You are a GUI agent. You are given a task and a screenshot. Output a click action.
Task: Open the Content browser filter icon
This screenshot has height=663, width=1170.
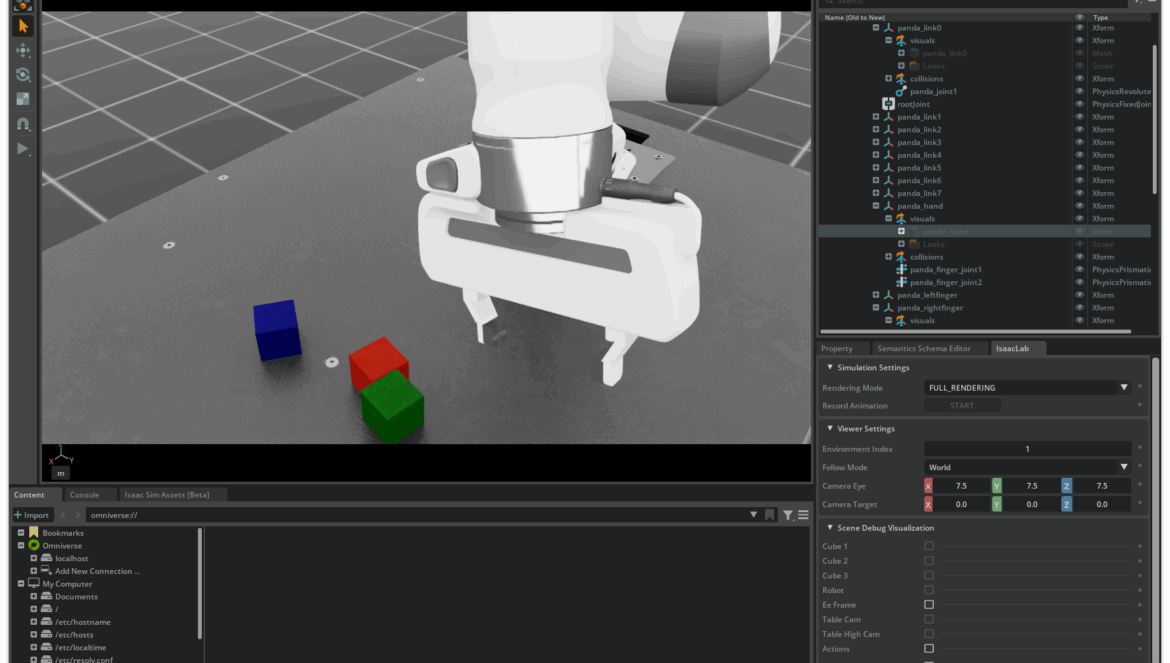[x=788, y=515]
